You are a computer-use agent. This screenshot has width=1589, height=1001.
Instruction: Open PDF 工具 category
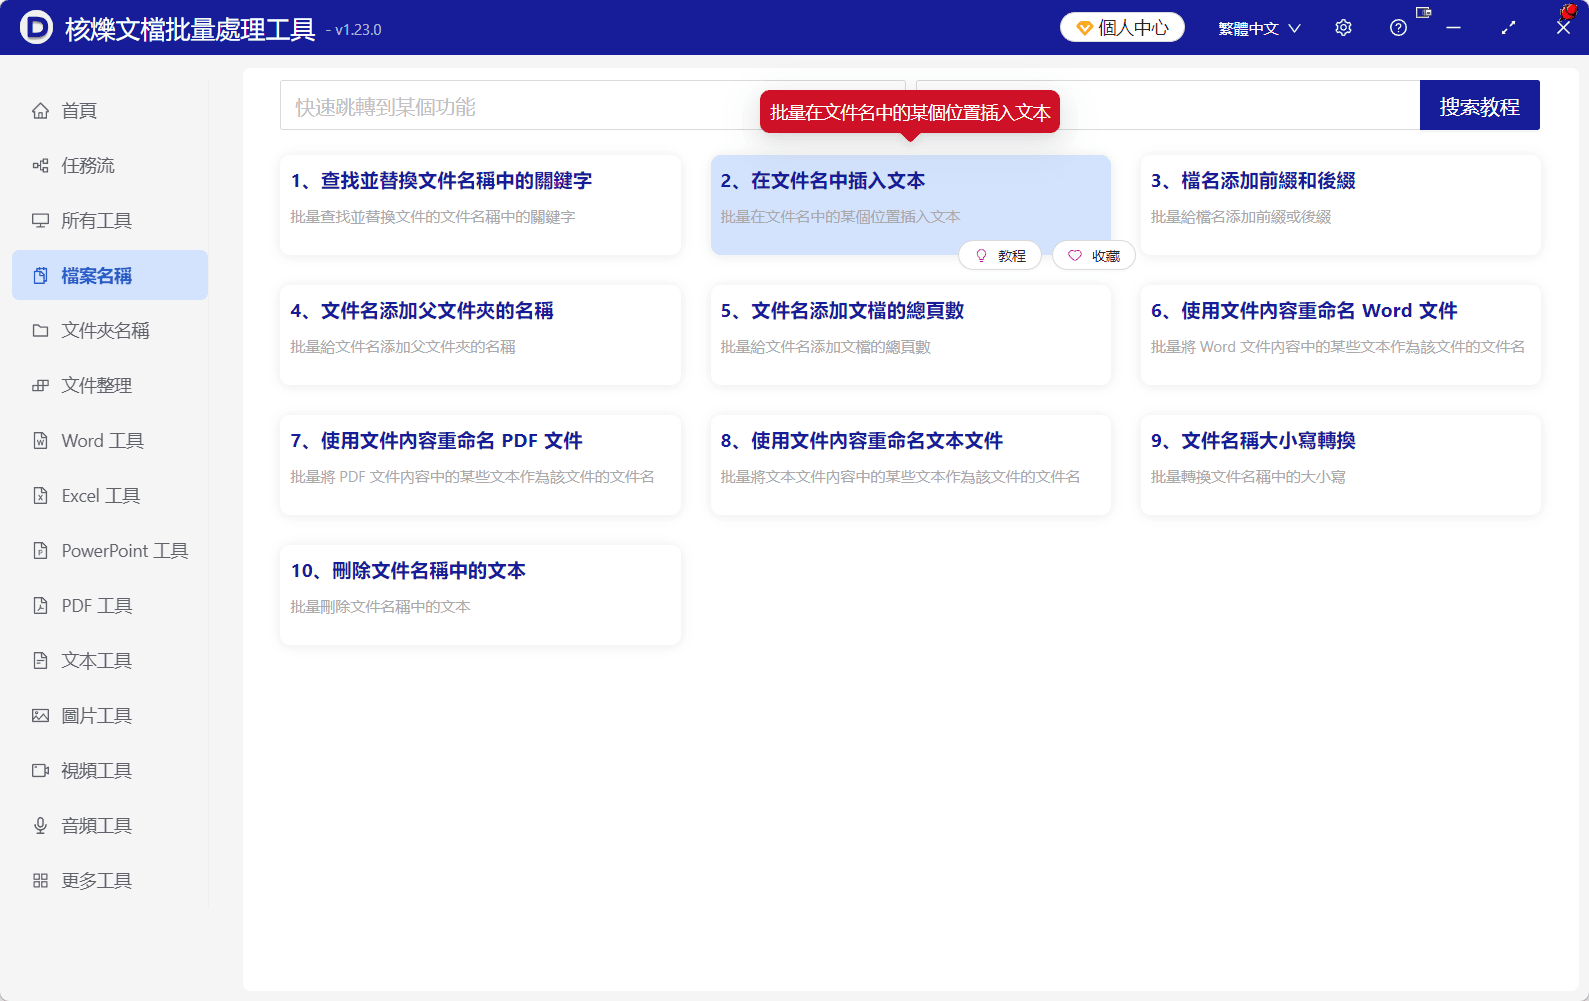pyautogui.click(x=110, y=606)
